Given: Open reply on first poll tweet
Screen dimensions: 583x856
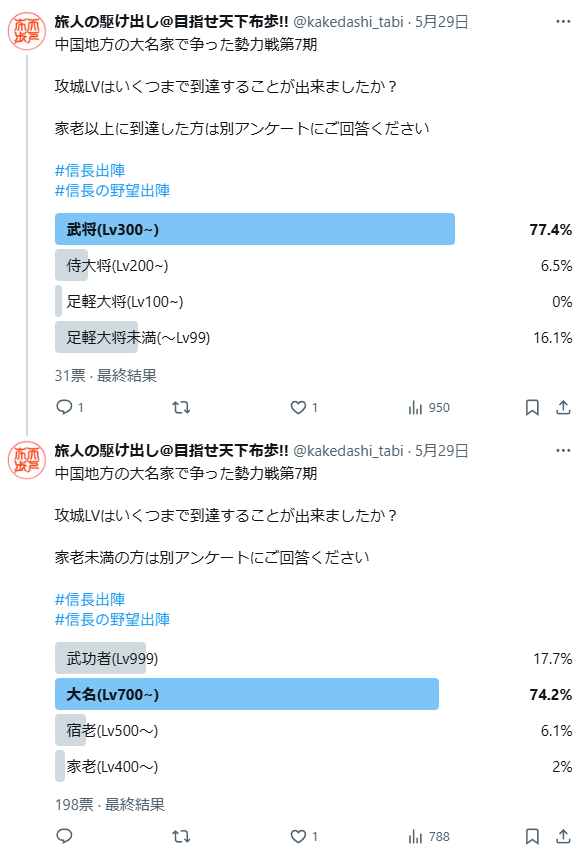Looking at the screenshot, I should tap(70, 407).
